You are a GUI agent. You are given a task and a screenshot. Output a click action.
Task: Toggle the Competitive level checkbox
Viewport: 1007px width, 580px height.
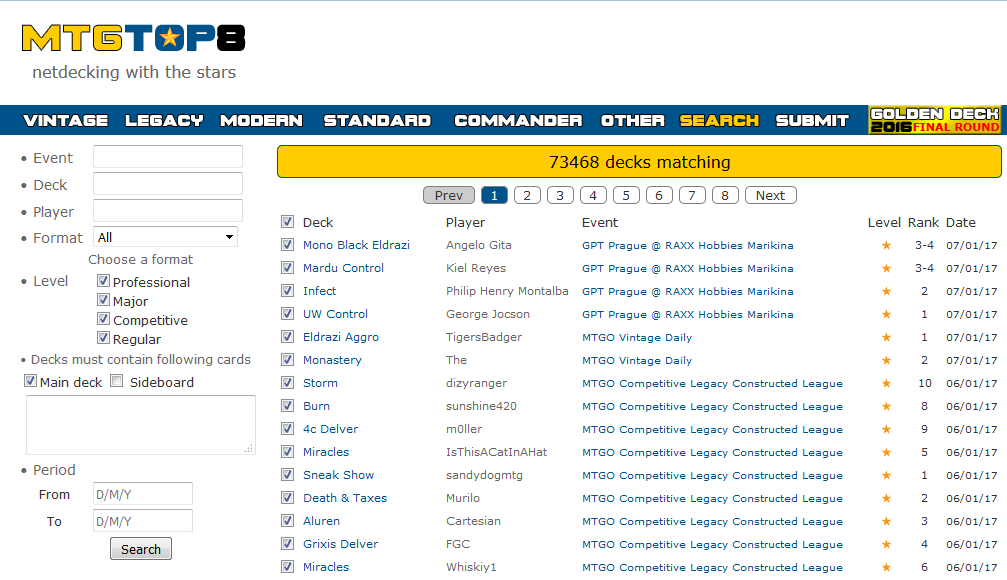[103, 319]
